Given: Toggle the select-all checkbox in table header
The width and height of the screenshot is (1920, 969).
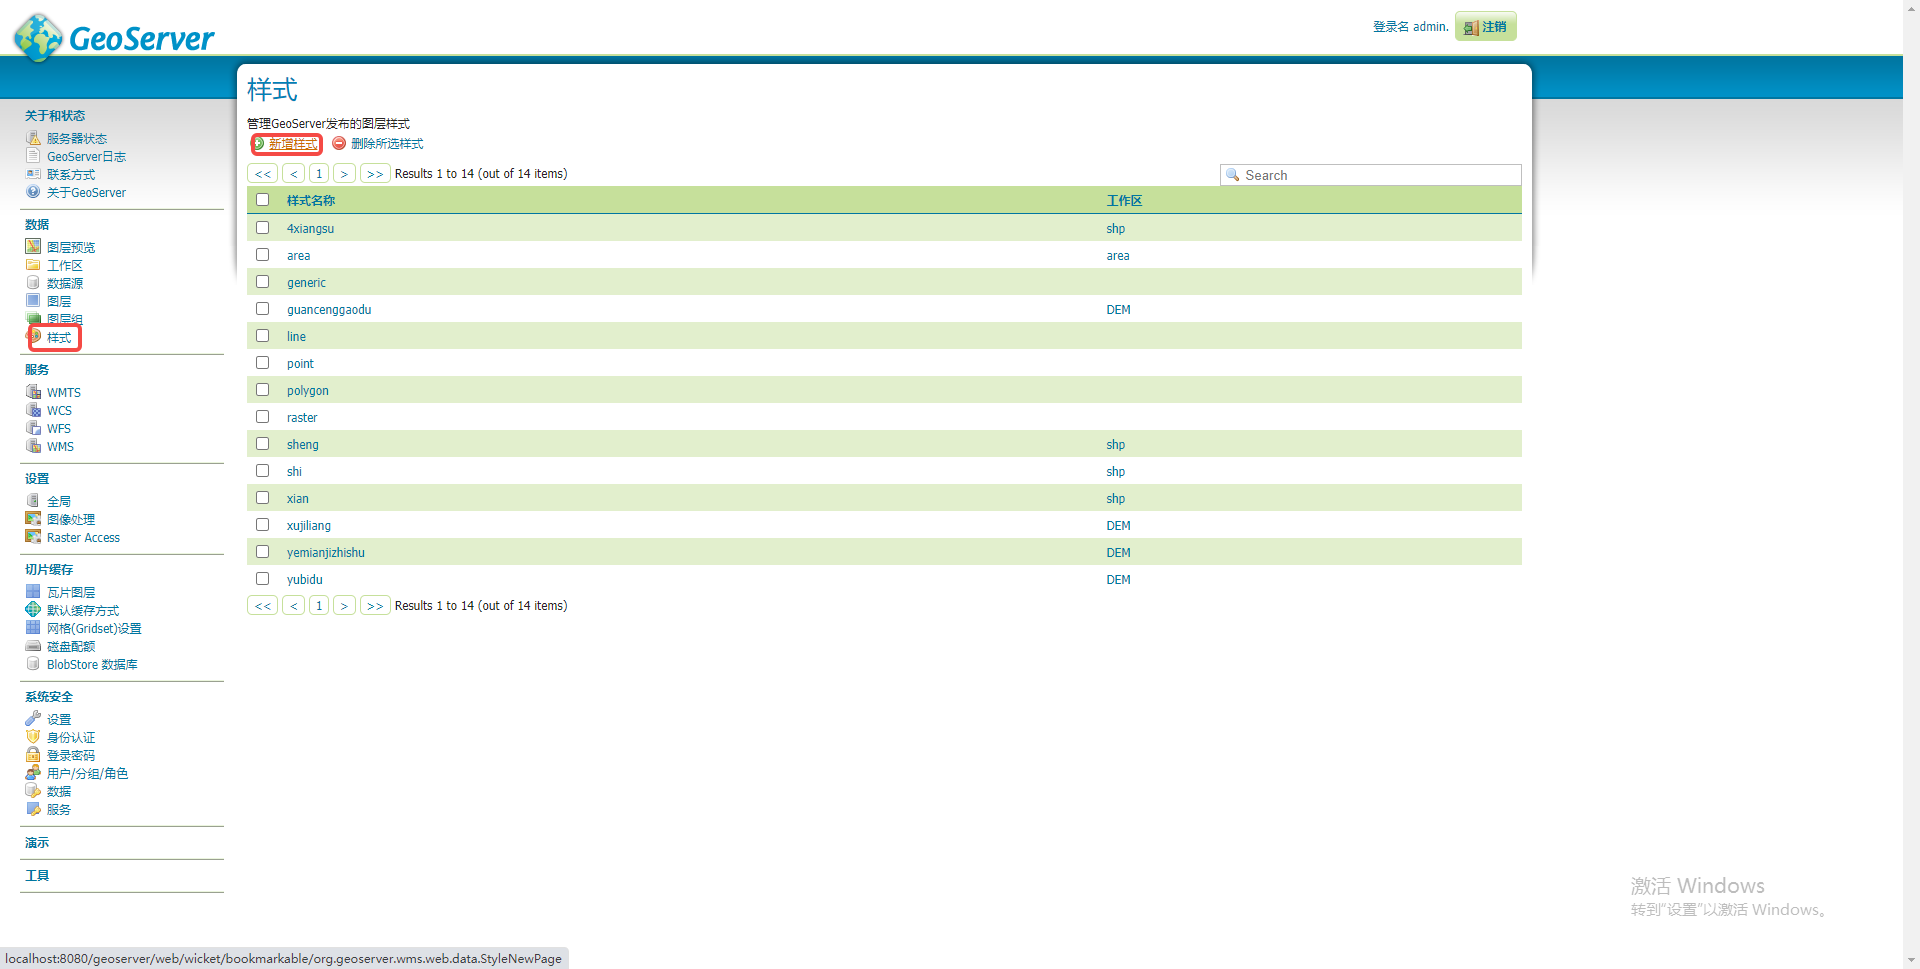Looking at the screenshot, I should tap(262, 200).
